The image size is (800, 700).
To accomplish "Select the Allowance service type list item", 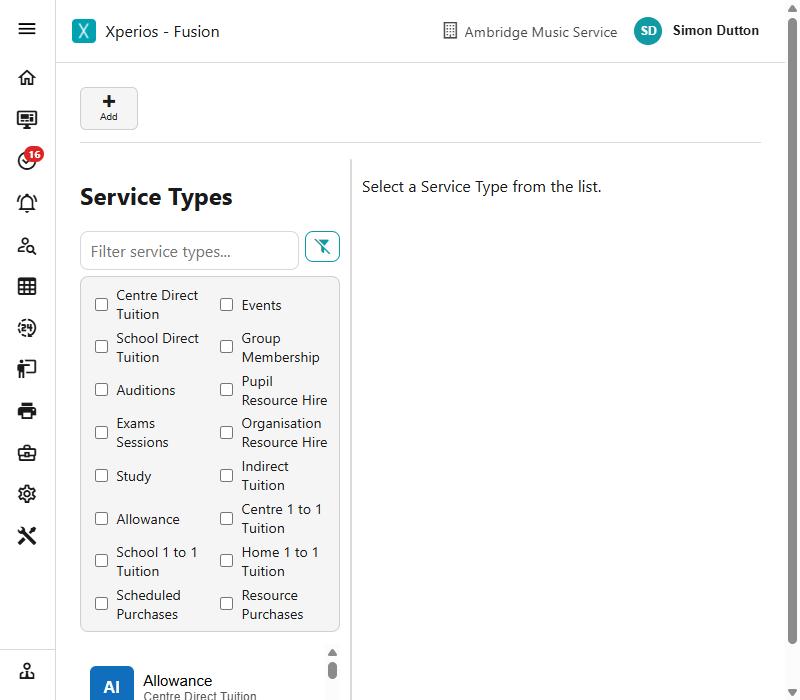I will tap(204, 684).
